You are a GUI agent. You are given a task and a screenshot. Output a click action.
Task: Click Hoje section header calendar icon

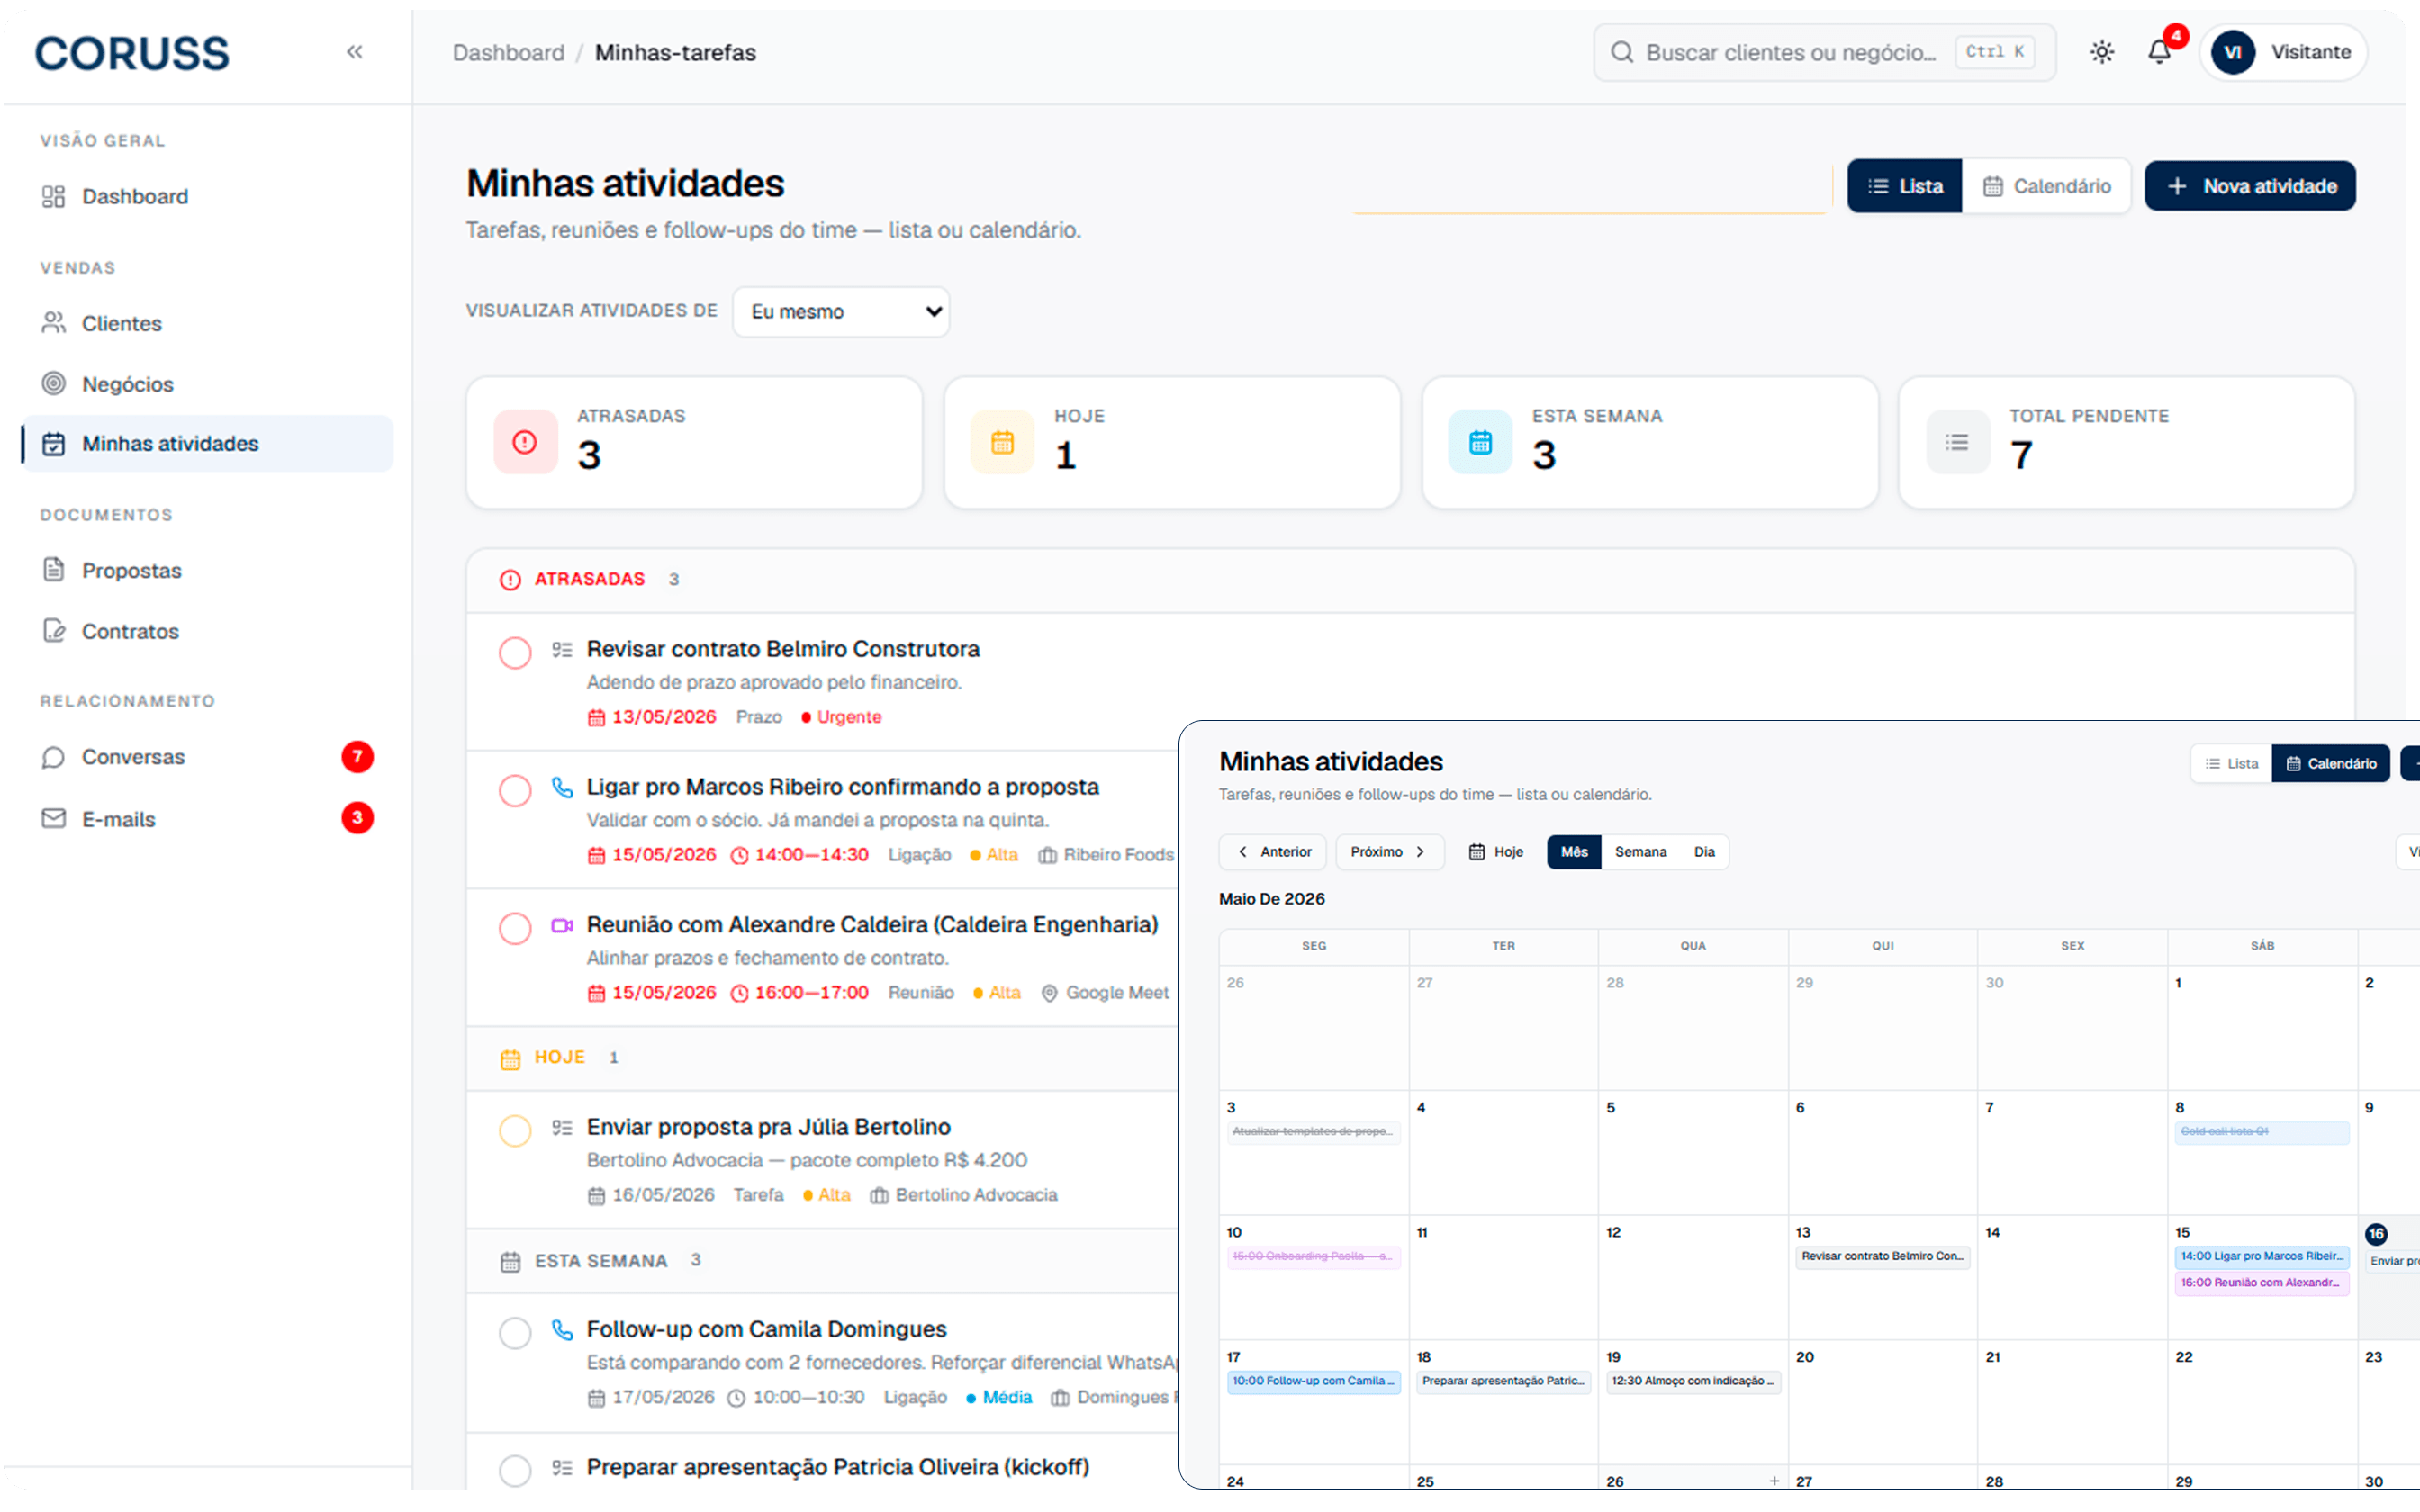point(510,1059)
